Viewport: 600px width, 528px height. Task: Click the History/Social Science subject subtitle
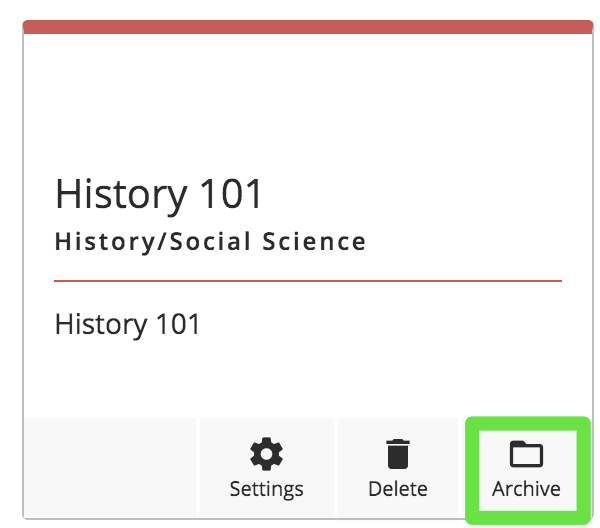click(x=210, y=241)
